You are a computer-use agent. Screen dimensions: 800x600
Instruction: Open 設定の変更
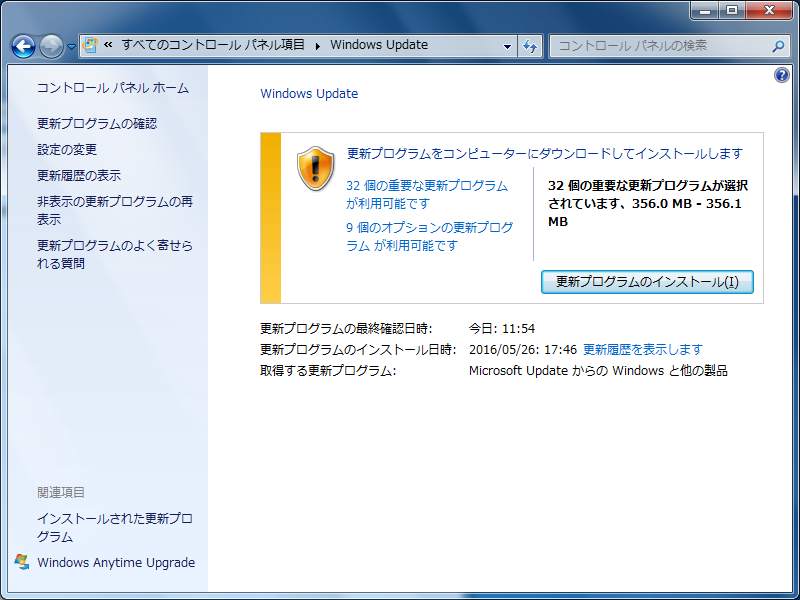(x=67, y=149)
